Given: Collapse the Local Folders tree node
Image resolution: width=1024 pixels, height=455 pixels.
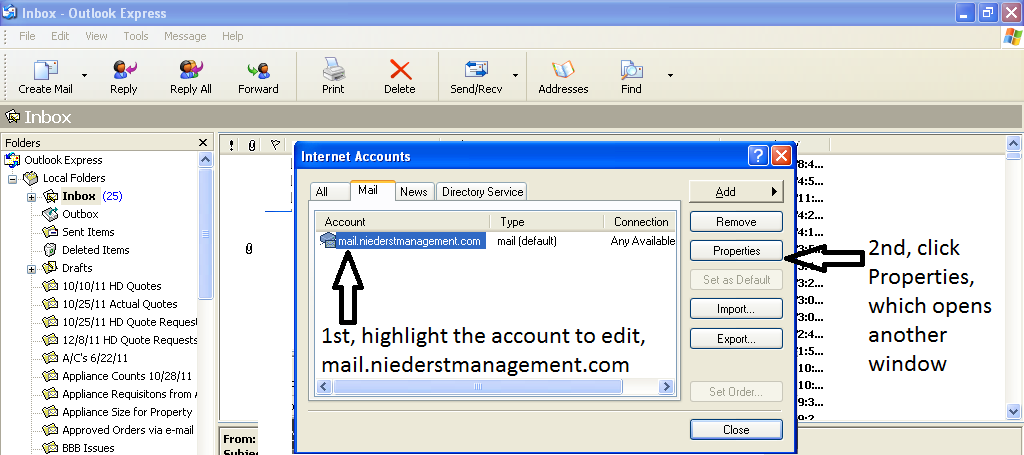Looking at the screenshot, I should pos(14,178).
